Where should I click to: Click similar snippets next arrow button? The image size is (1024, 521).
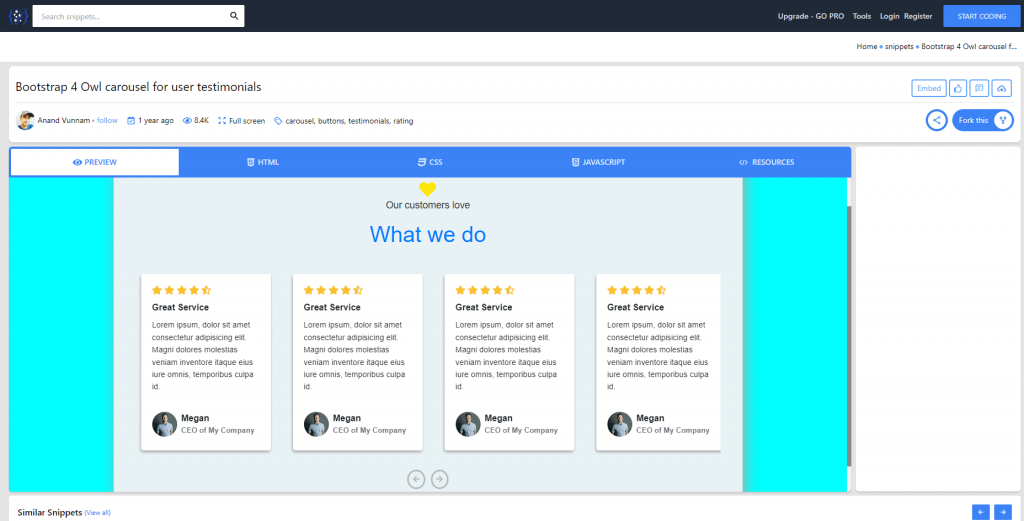[x=1003, y=512]
